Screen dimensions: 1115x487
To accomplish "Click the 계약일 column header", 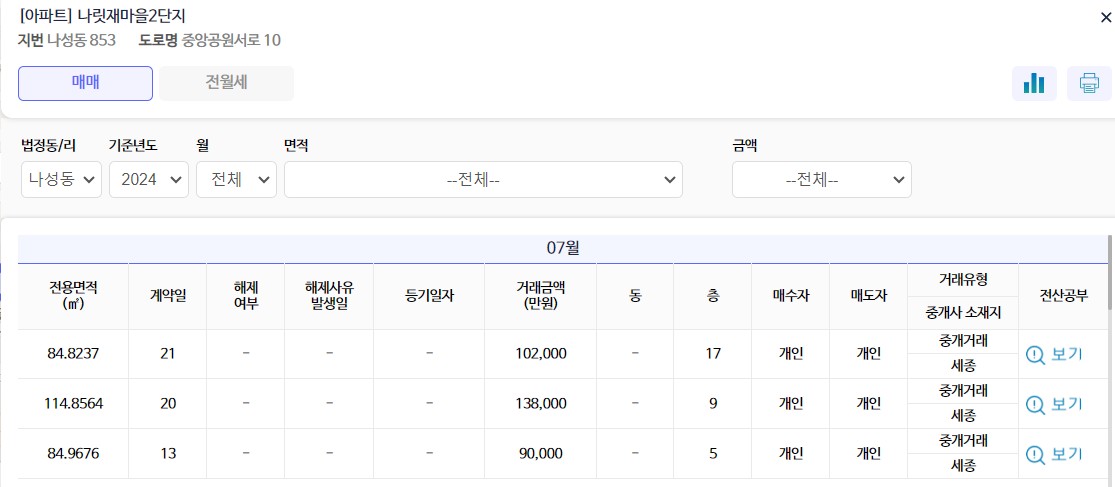I will (168, 296).
